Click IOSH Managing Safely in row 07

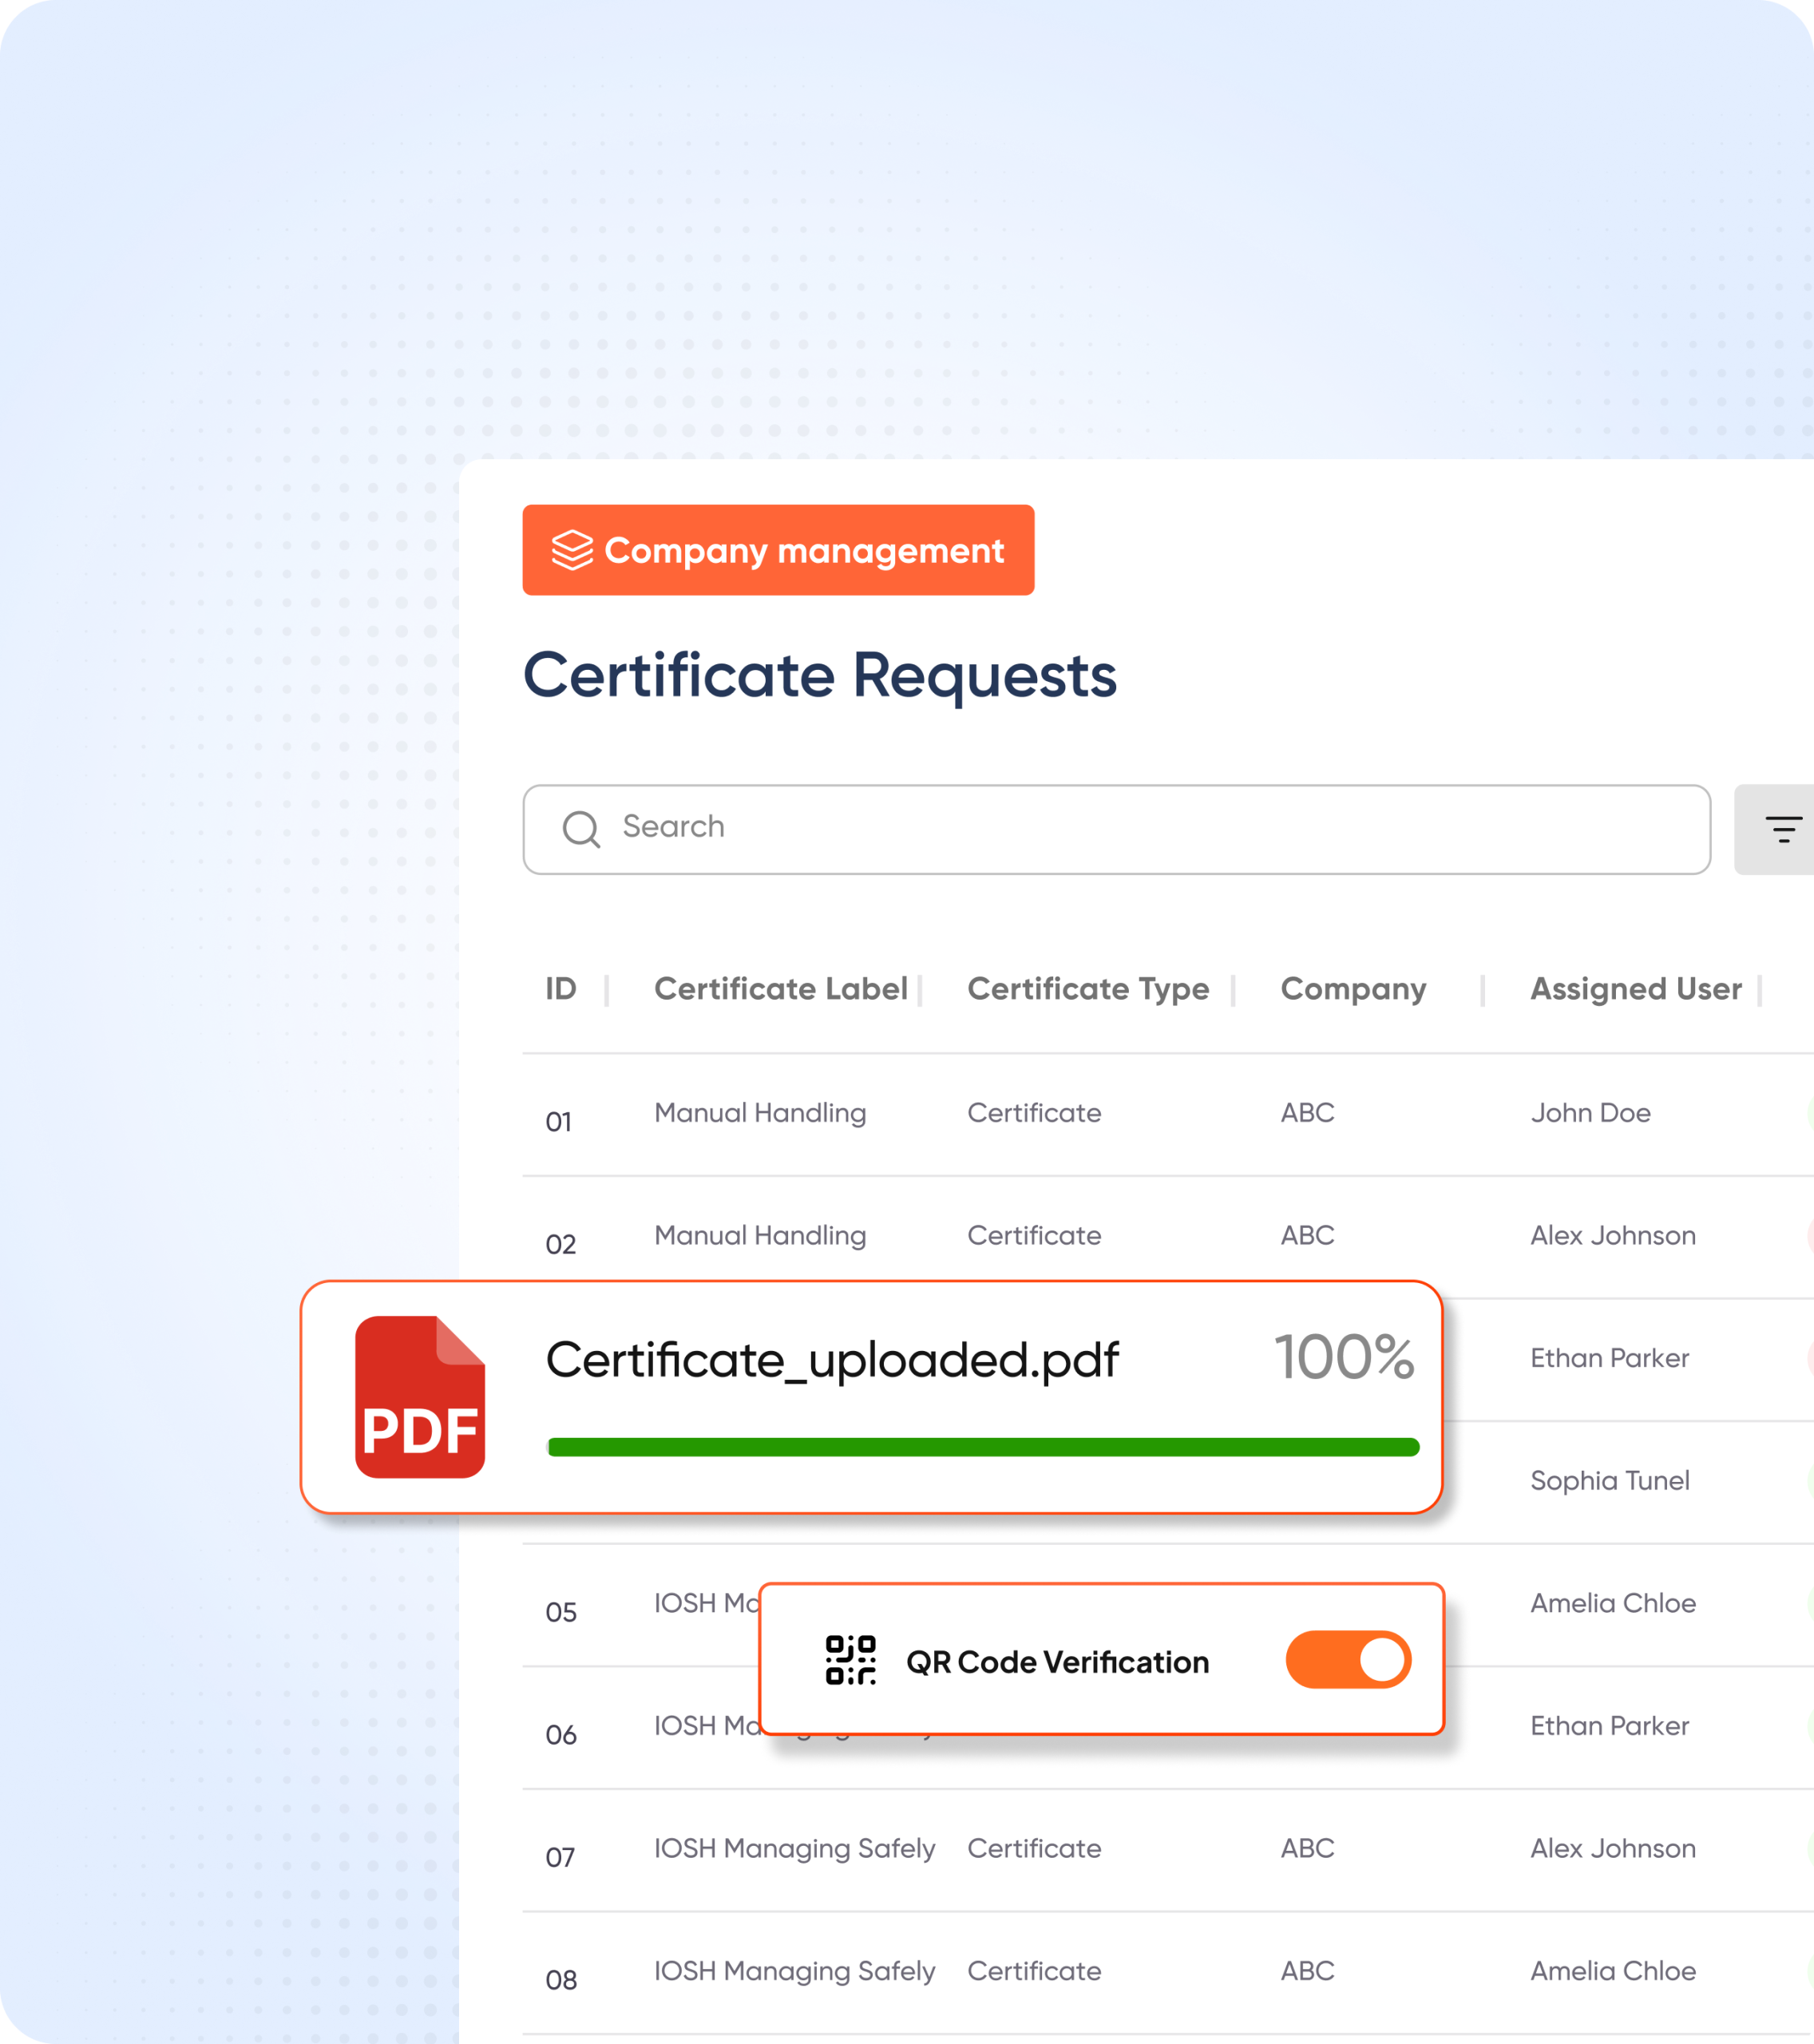pyautogui.click(x=795, y=1849)
